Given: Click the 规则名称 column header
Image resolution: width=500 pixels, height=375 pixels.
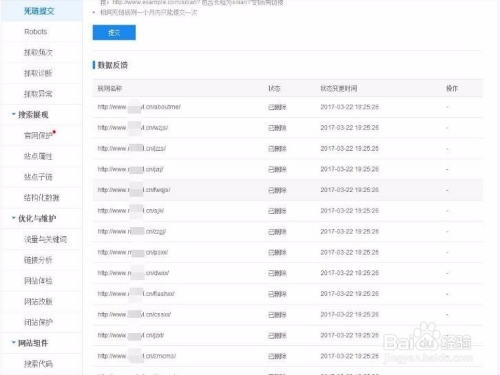Looking at the screenshot, I should pos(110,88).
